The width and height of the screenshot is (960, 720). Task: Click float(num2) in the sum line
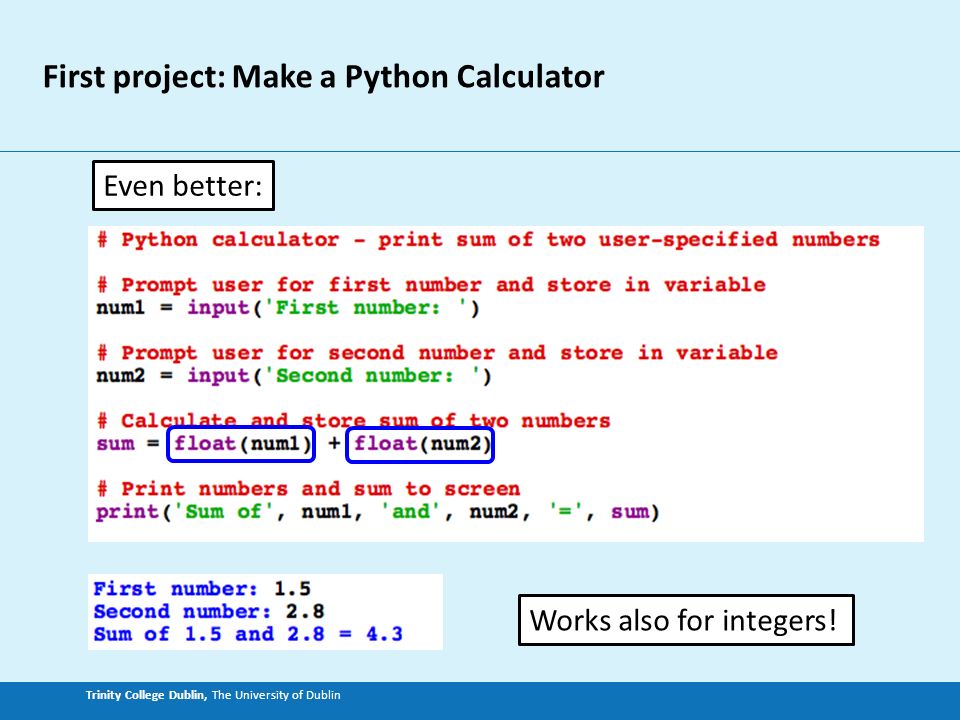[x=420, y=444]
